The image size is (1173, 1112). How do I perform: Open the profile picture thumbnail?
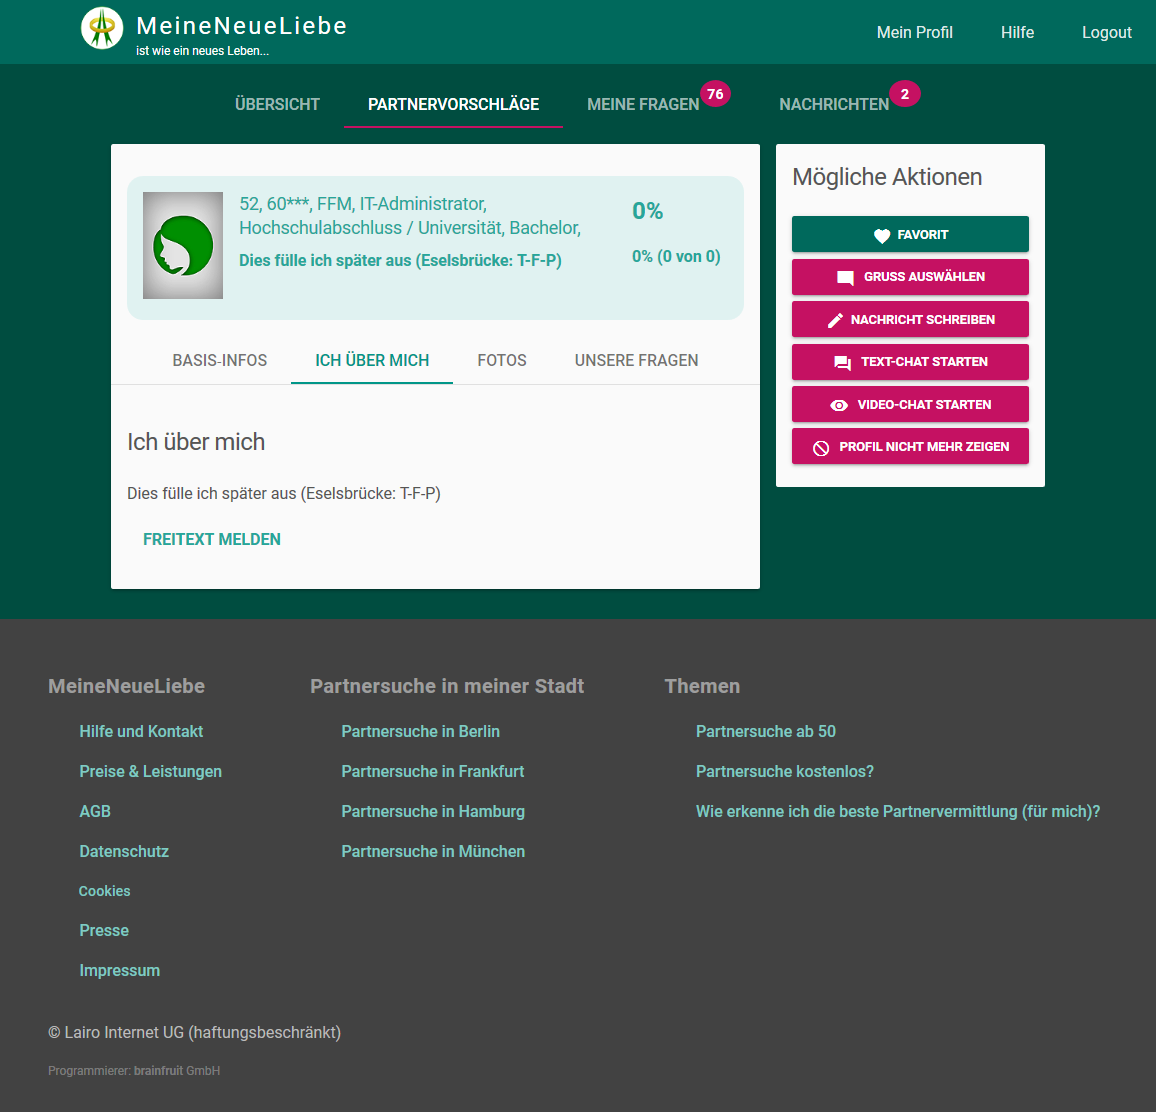click(183, 246)
